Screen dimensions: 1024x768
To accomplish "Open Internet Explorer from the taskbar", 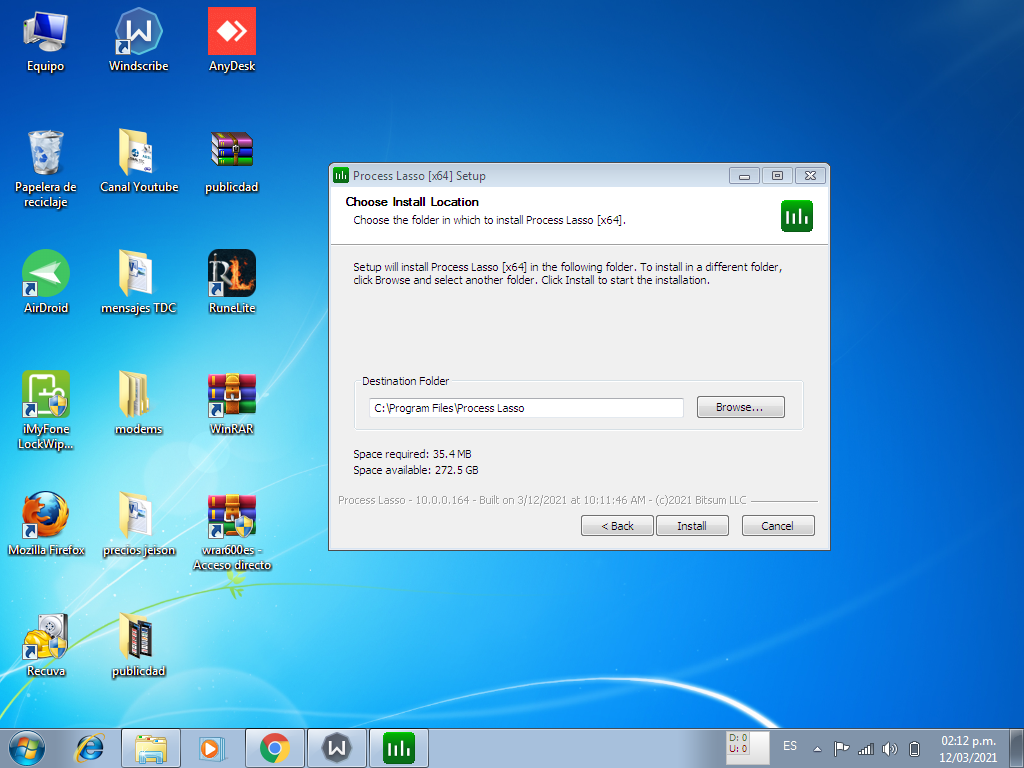I will point(89,748).
